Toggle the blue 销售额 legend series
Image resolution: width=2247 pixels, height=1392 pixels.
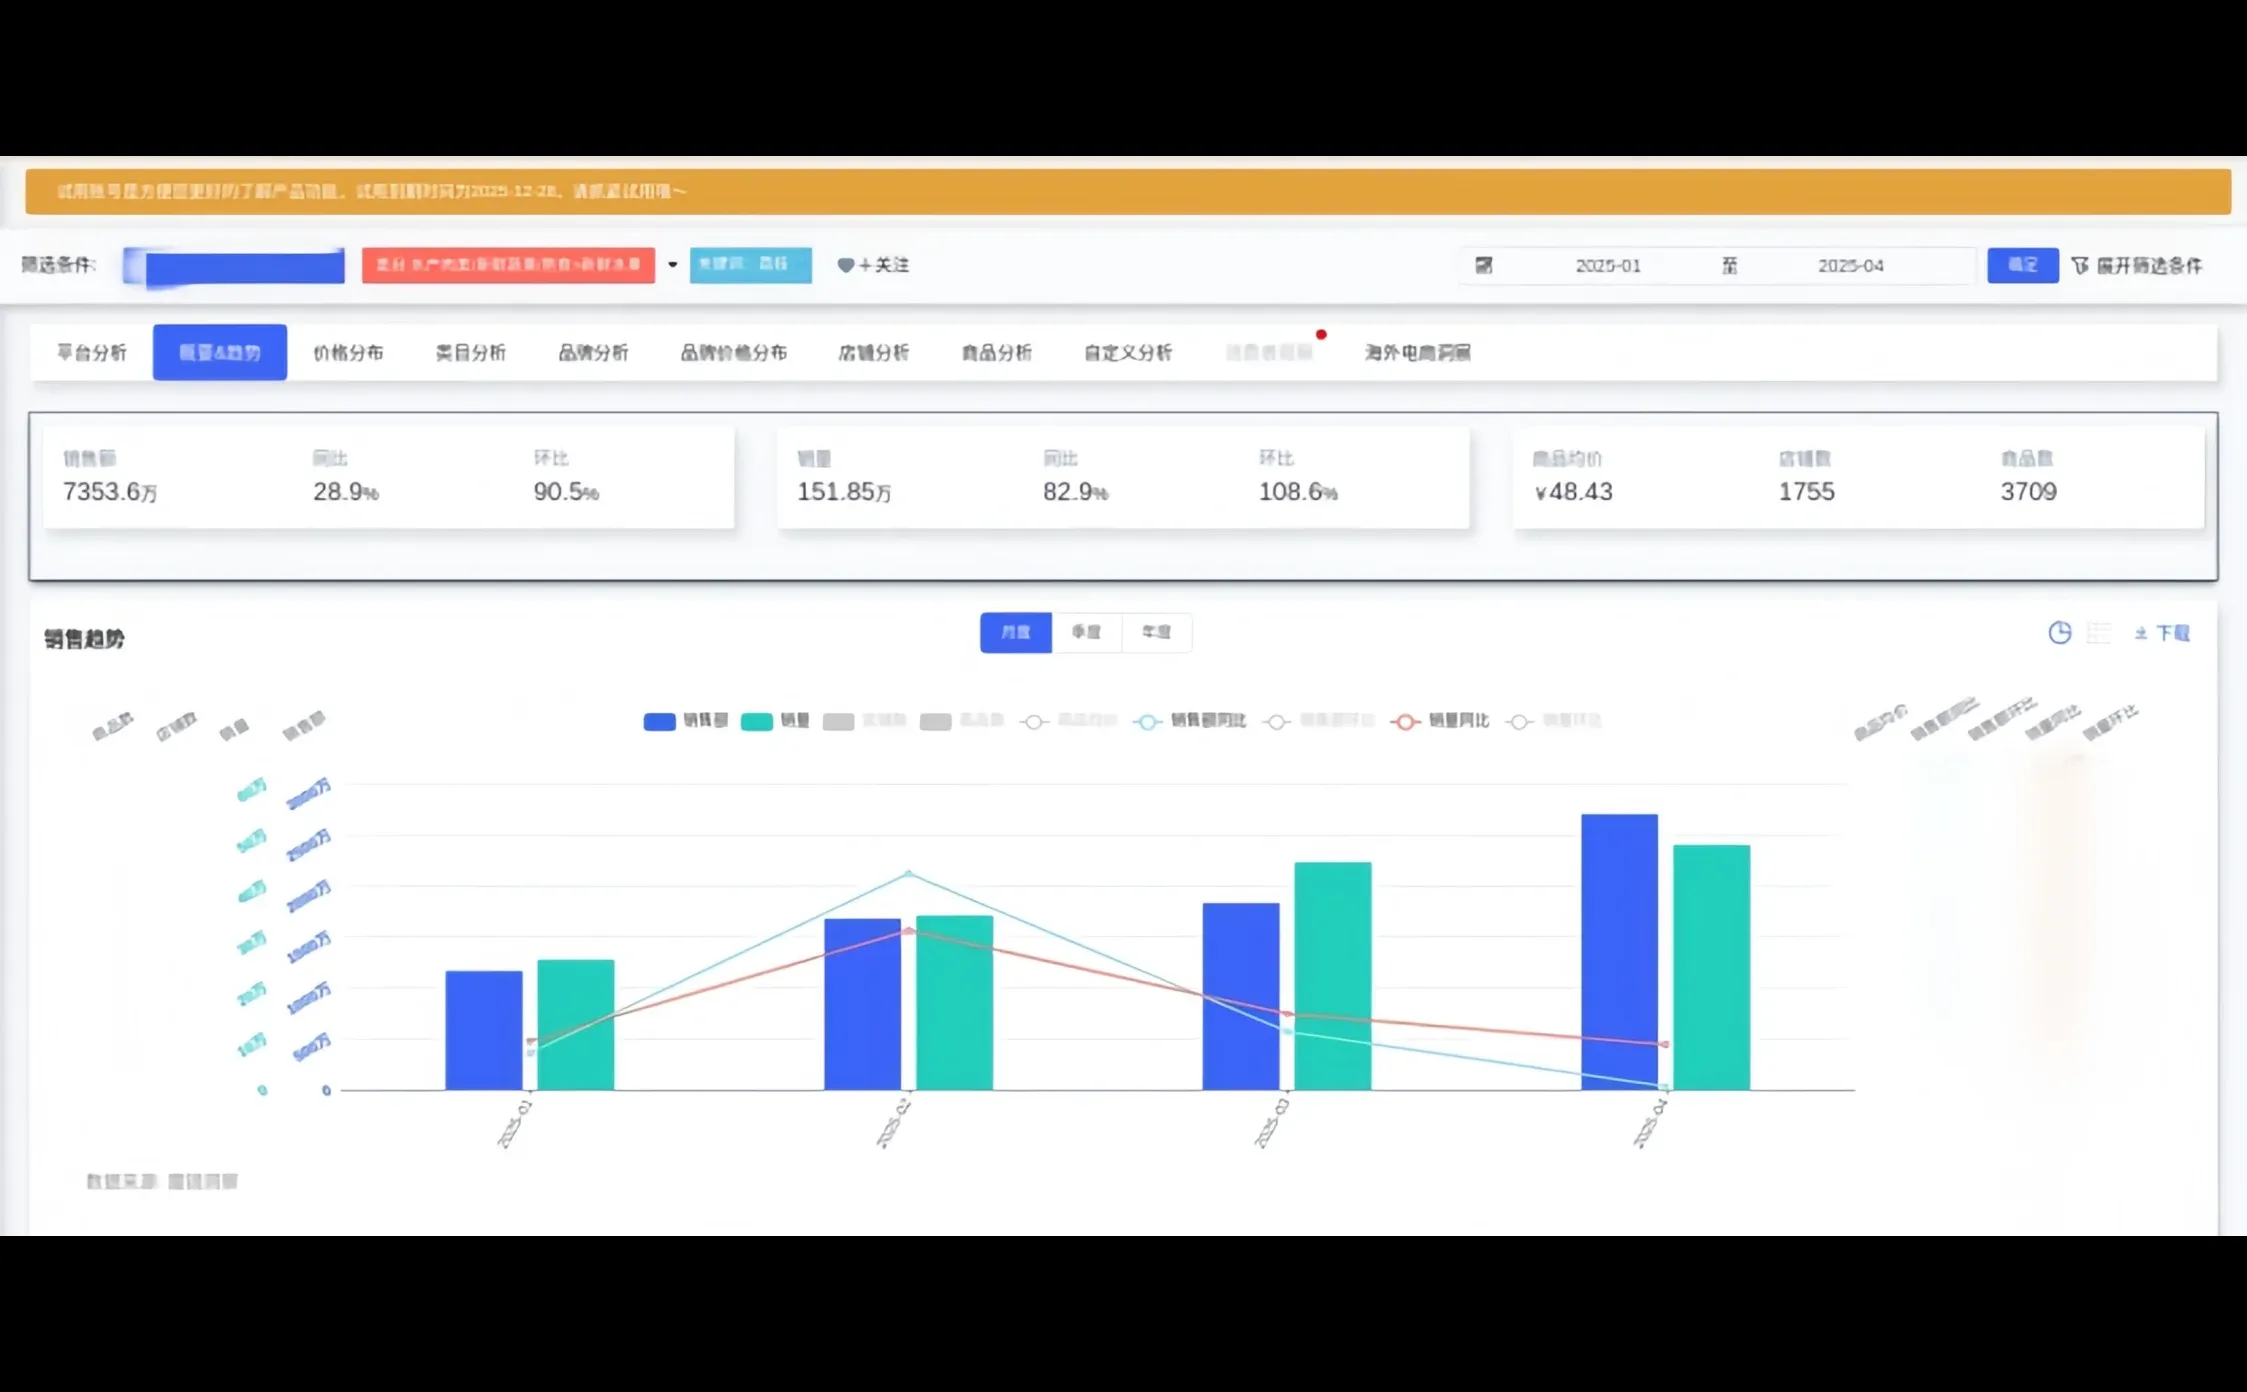(x=659, y=721)
